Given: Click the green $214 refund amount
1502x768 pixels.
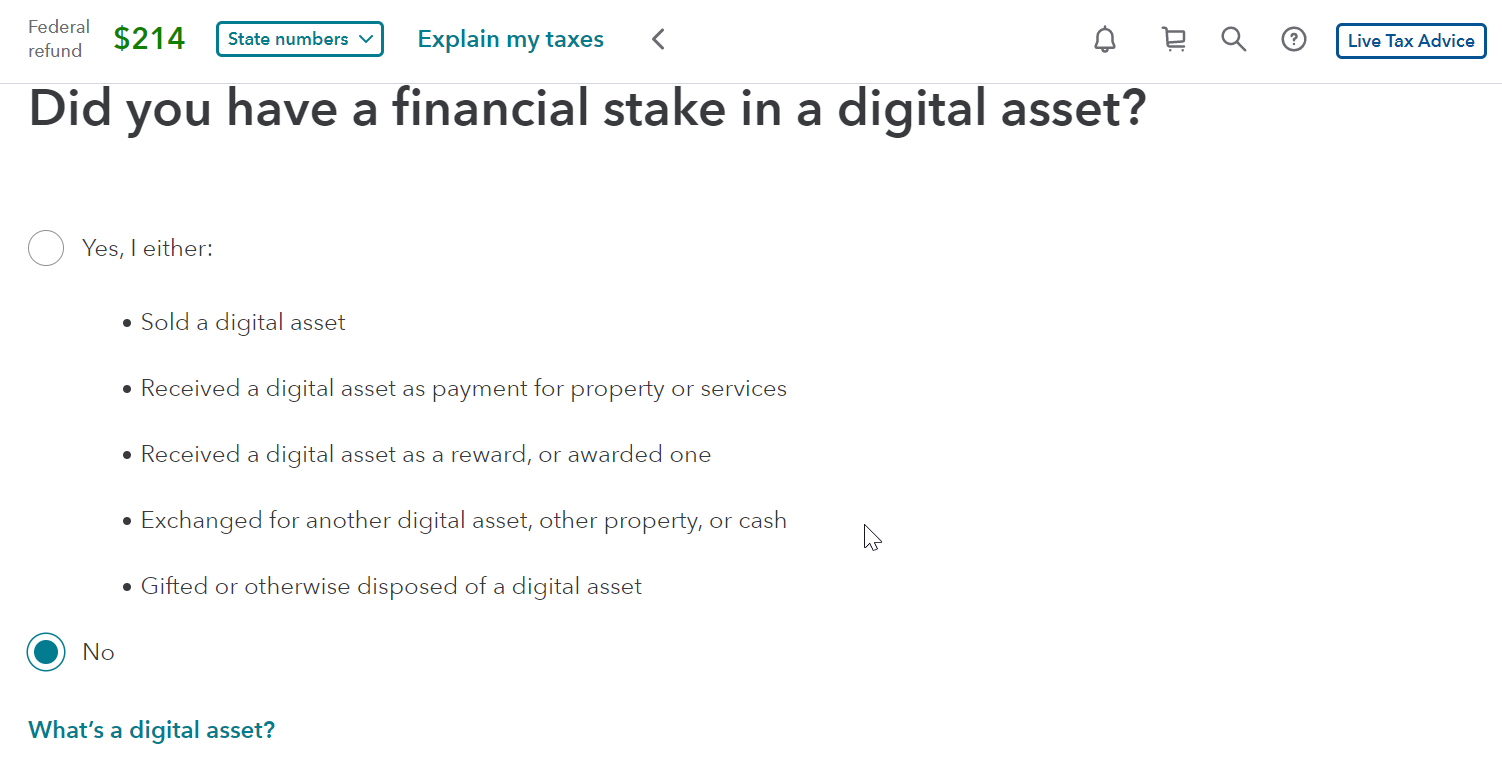Looking at the screenshot, I should click(x=149, y=39).
